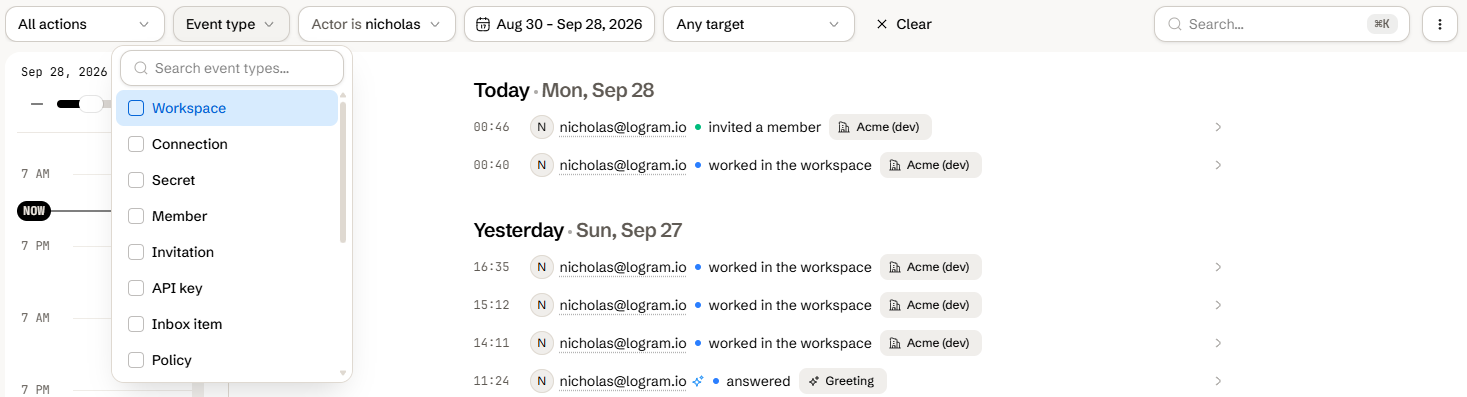1467x397 pixels.
Task: Click the Yesterday Sun, Sep 27 heading
Action: pyautogui.click(x=578, y=230)
